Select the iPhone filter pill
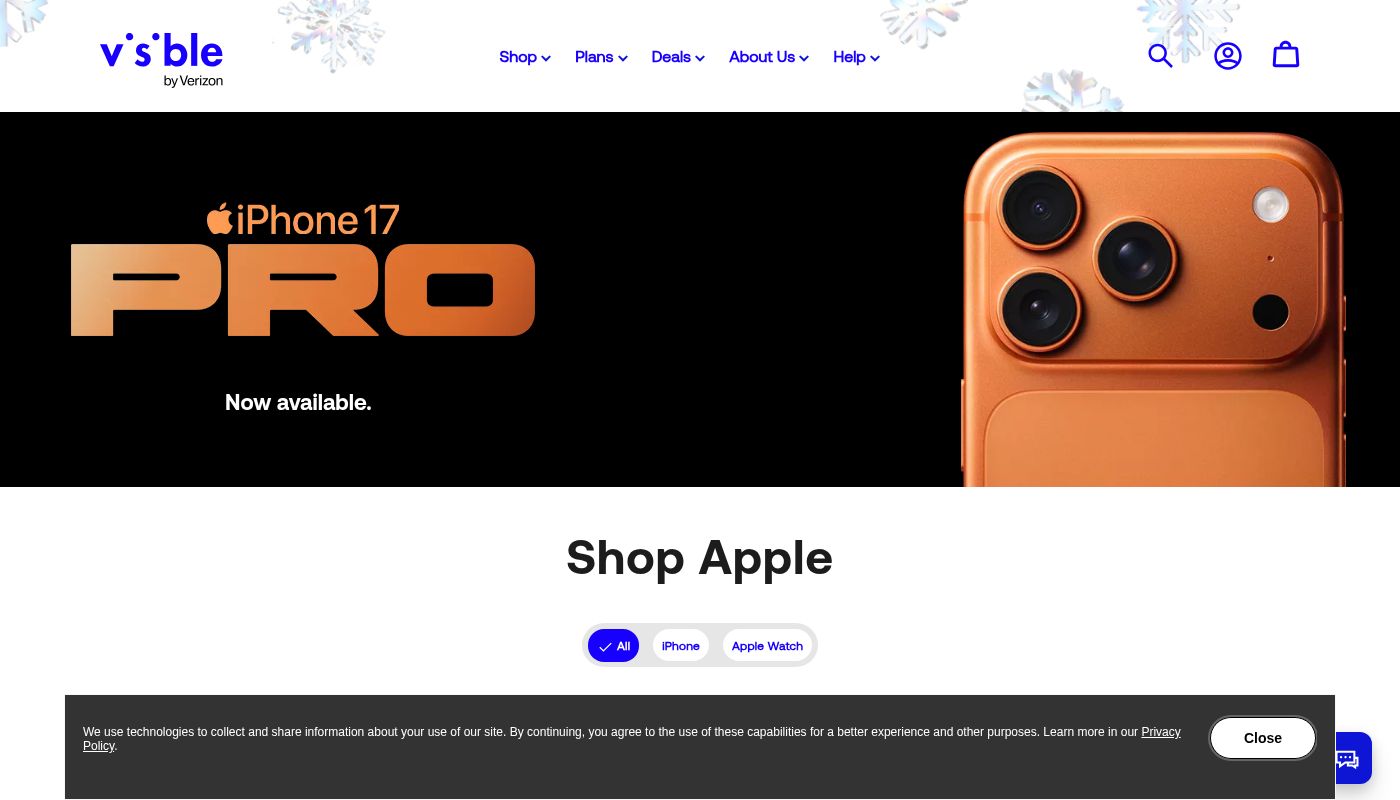 pyautogui.click(x=681, y=646)
